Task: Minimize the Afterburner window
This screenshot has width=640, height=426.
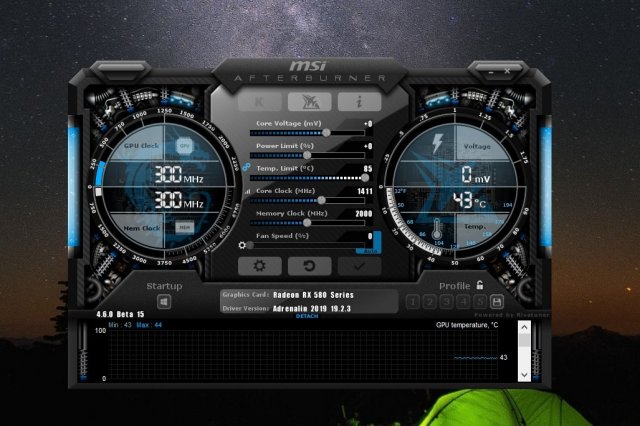Action: [x=491, y=72]
